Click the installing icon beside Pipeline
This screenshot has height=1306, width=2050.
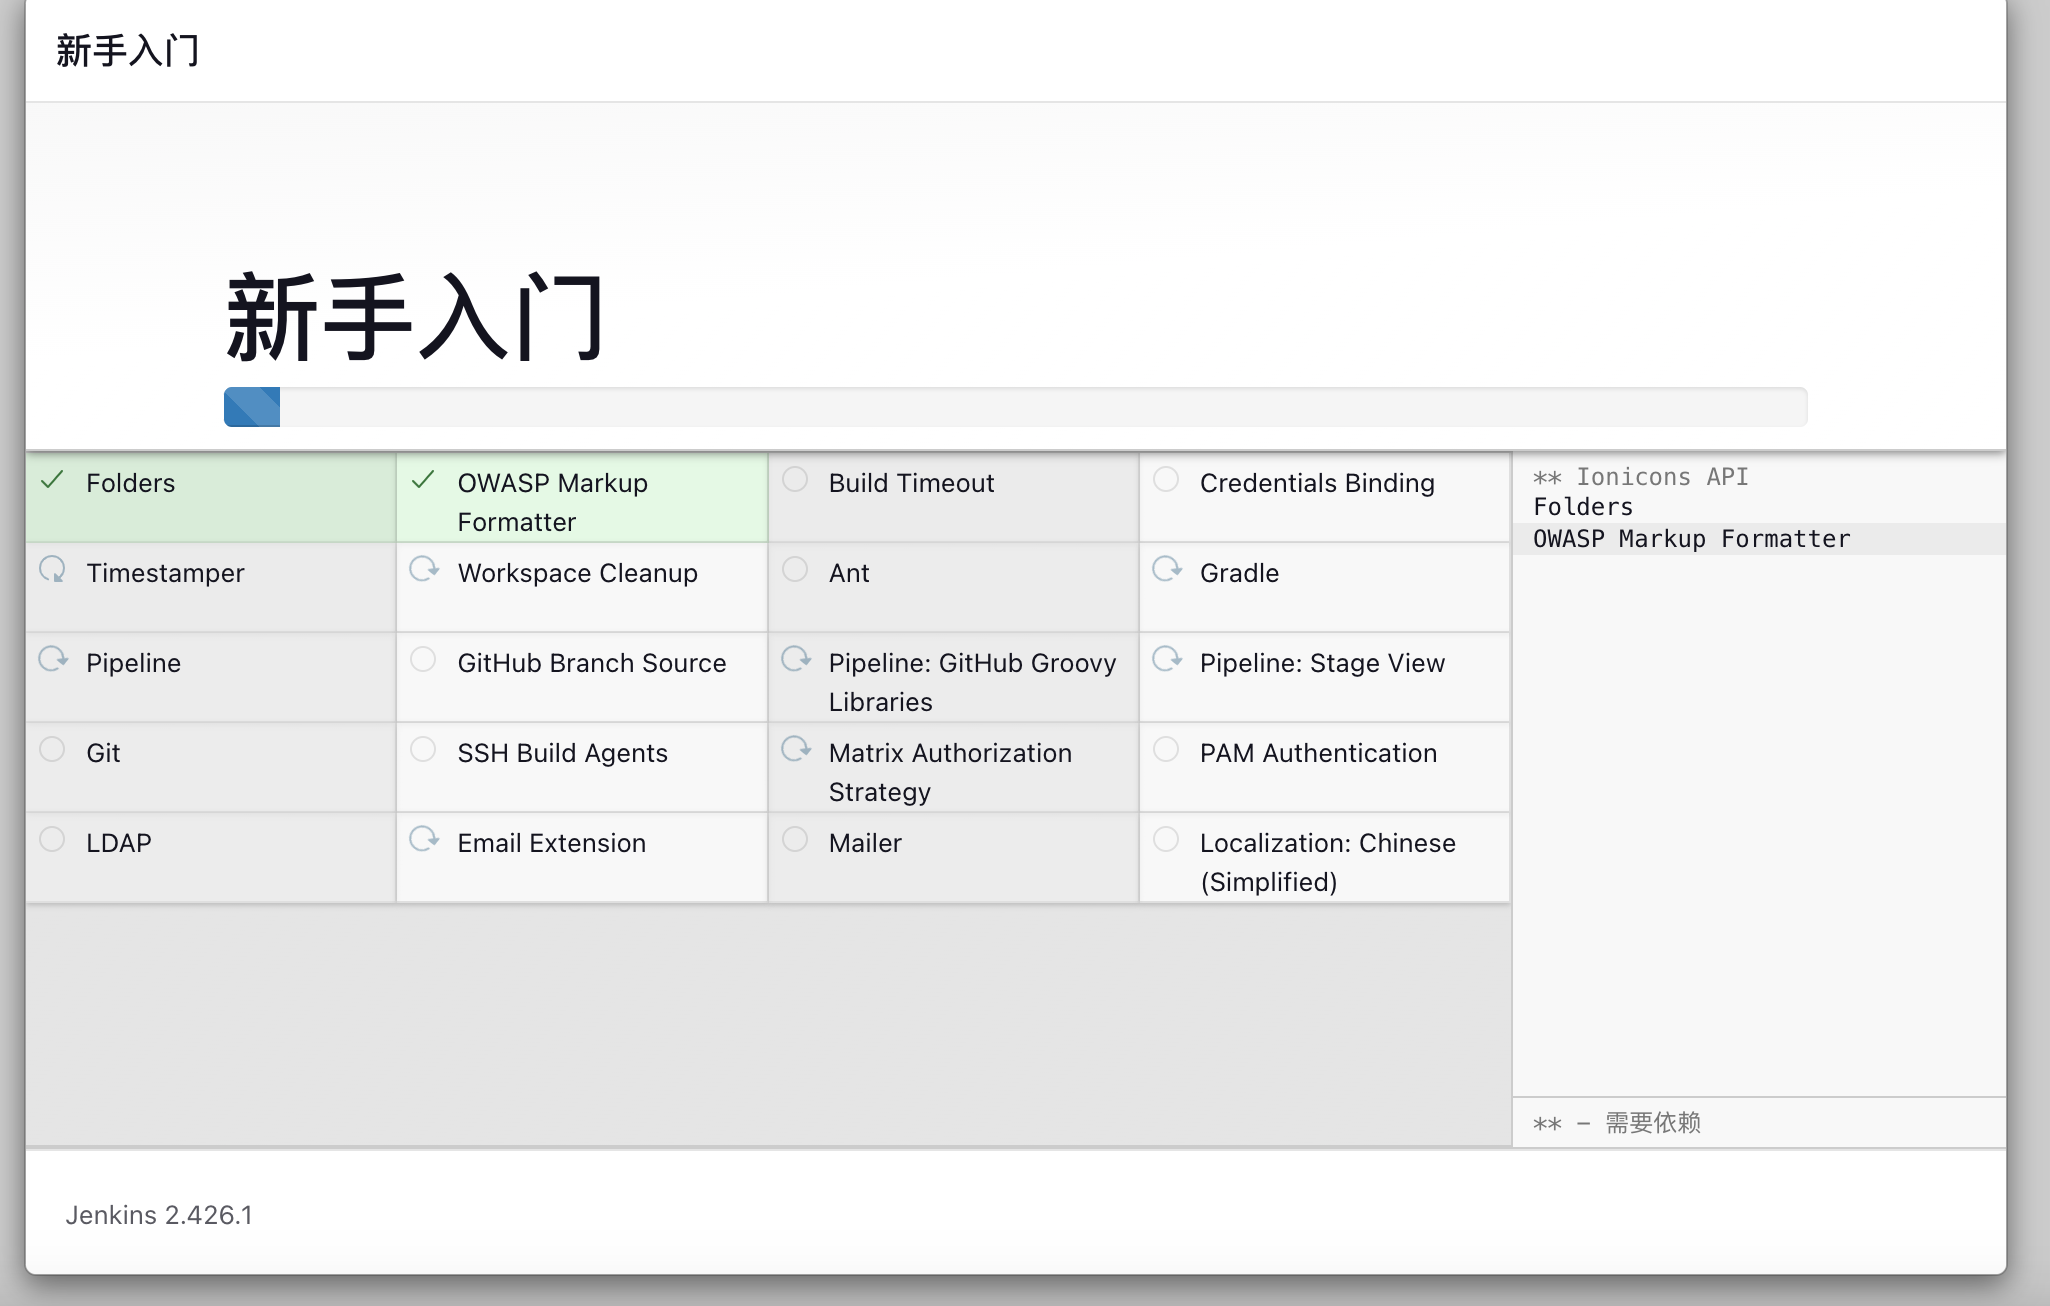[x=53, y=659]
